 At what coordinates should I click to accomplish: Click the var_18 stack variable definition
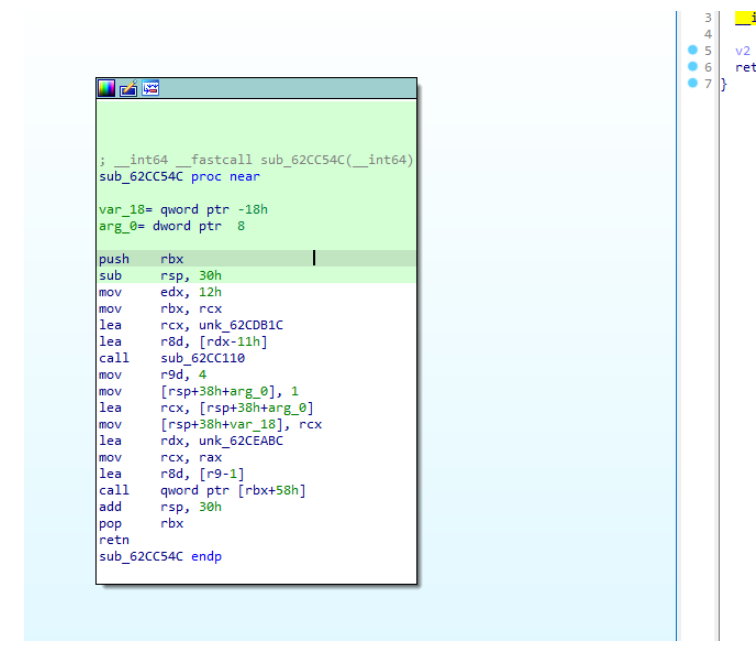click(183, 209)
